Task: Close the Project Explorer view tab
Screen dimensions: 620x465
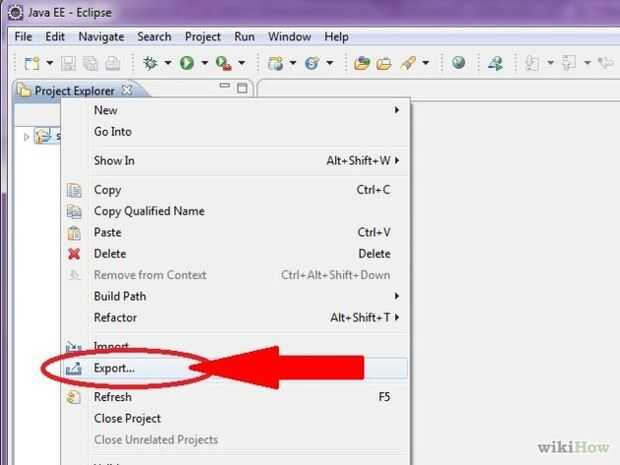Action: (127, 90)
